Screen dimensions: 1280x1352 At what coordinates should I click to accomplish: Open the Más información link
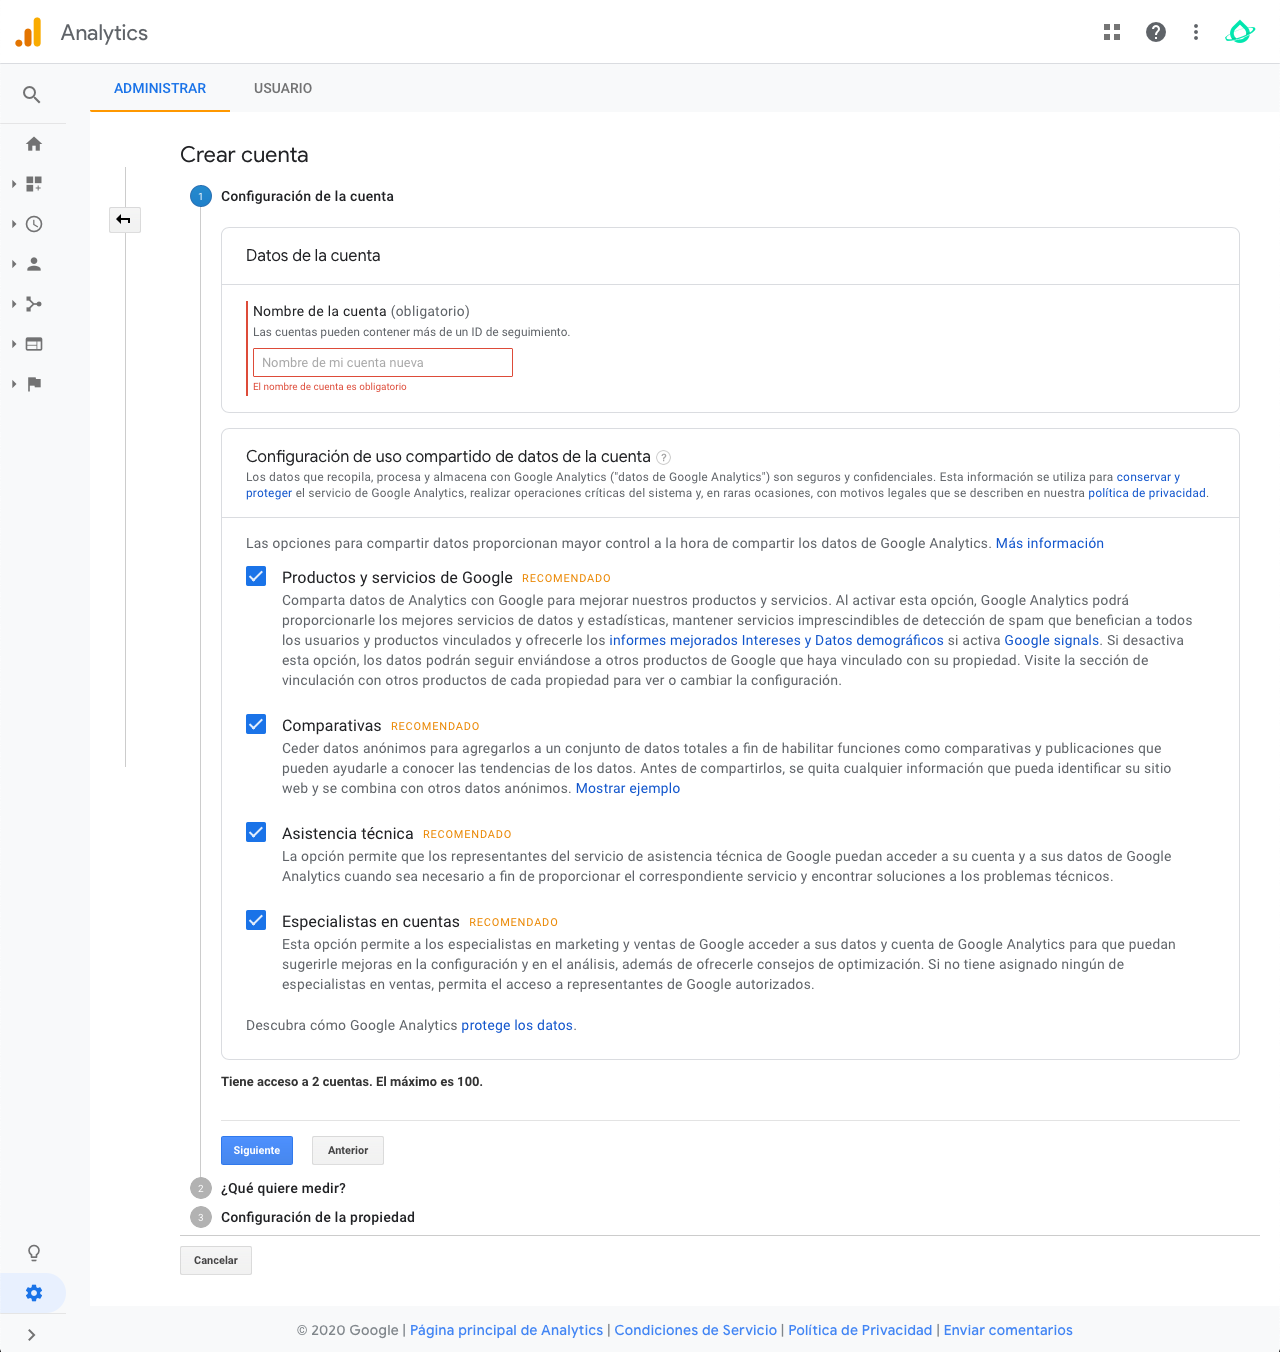tap(1049, 543)
